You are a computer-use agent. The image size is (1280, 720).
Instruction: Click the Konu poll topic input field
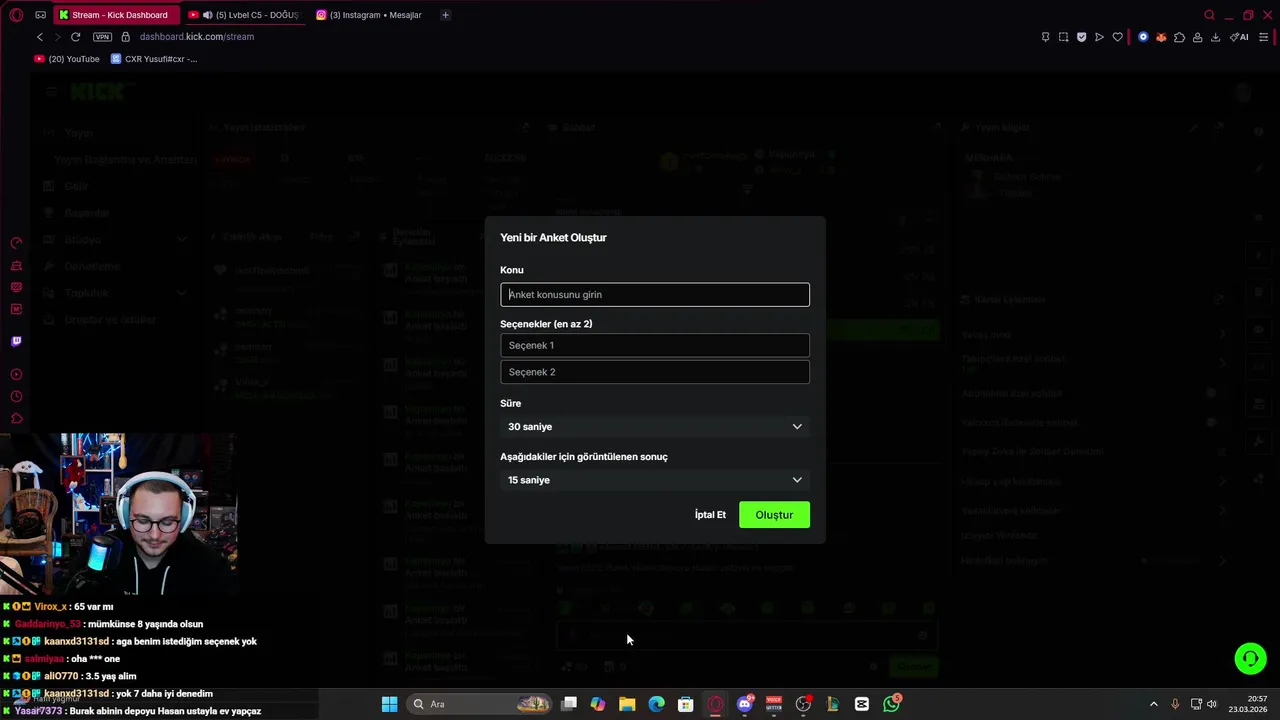655,294
